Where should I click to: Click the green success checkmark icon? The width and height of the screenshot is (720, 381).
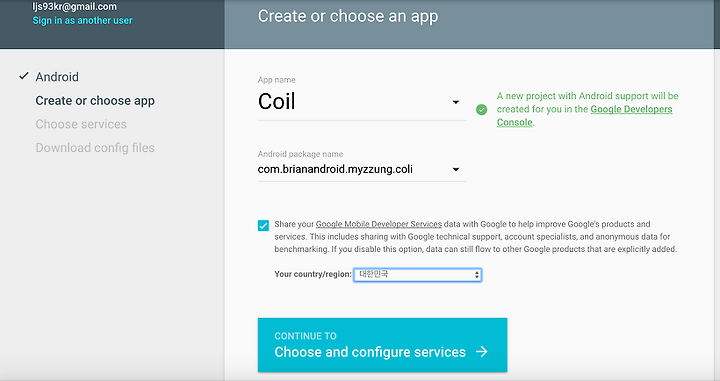click(481, 110)
